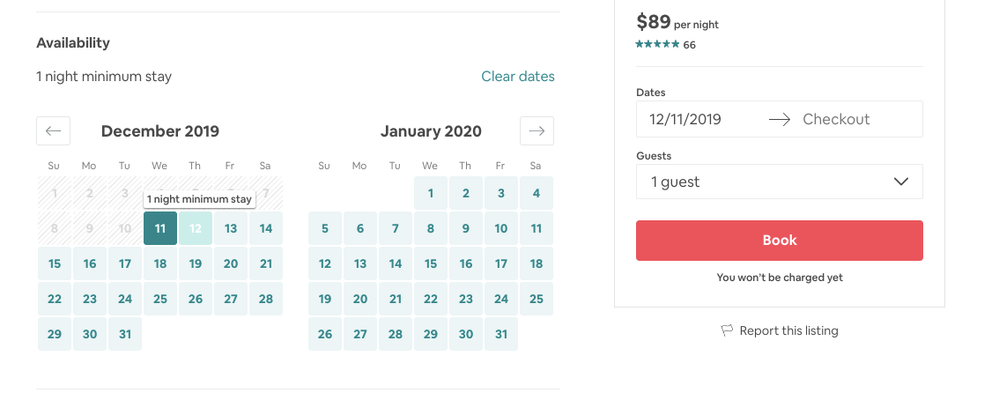Open the 1 guest selector
Image resolution: width=999 pixels, height=408 pixels.
coord(778,182)
